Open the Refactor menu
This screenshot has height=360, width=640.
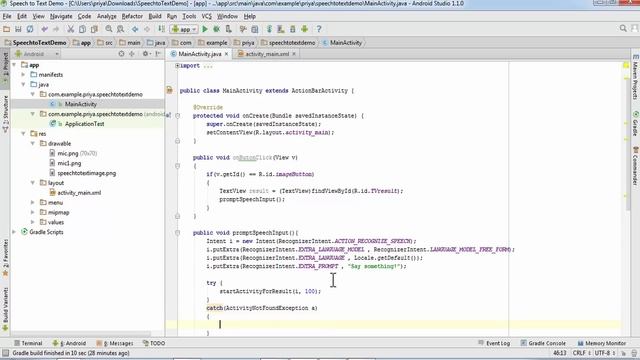[132, 16]
